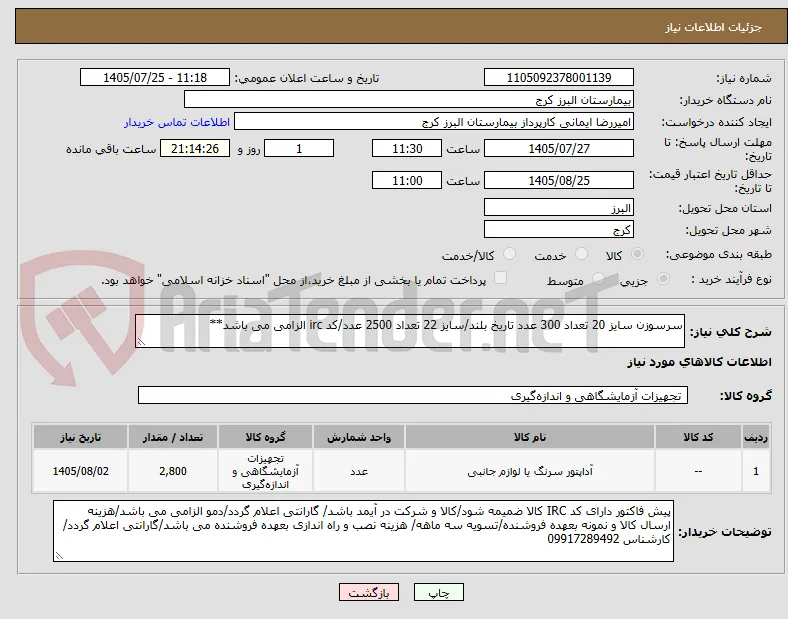Click the row number cell 1
Viewport: 788px width, 619px height.
point(756,471)
